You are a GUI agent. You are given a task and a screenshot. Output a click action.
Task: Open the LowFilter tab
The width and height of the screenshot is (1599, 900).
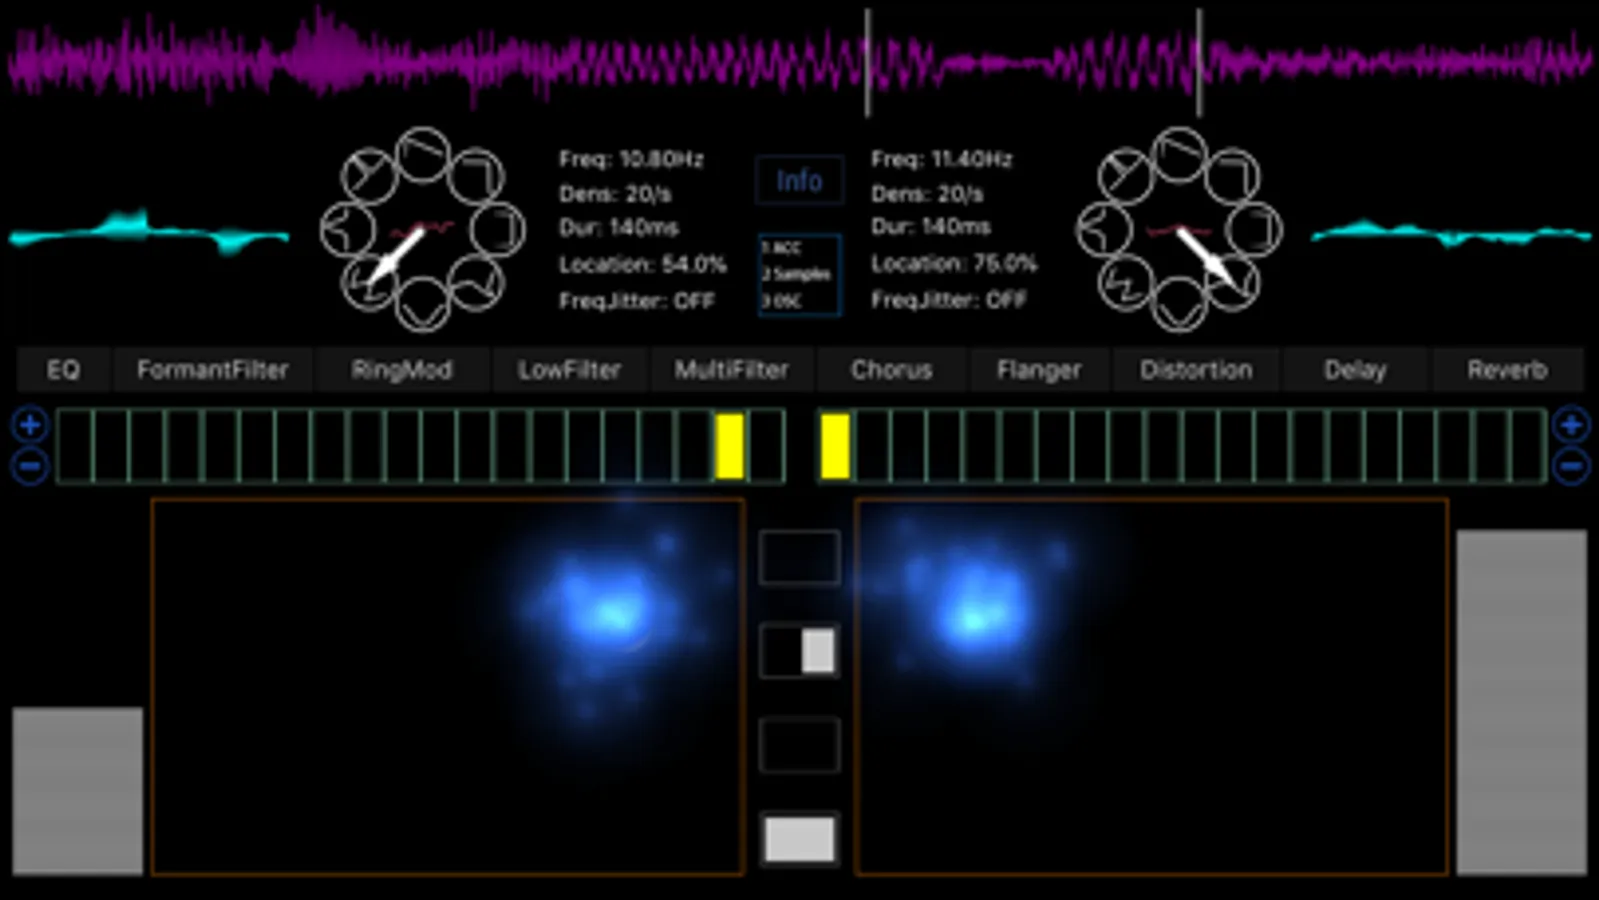[570, 370]
